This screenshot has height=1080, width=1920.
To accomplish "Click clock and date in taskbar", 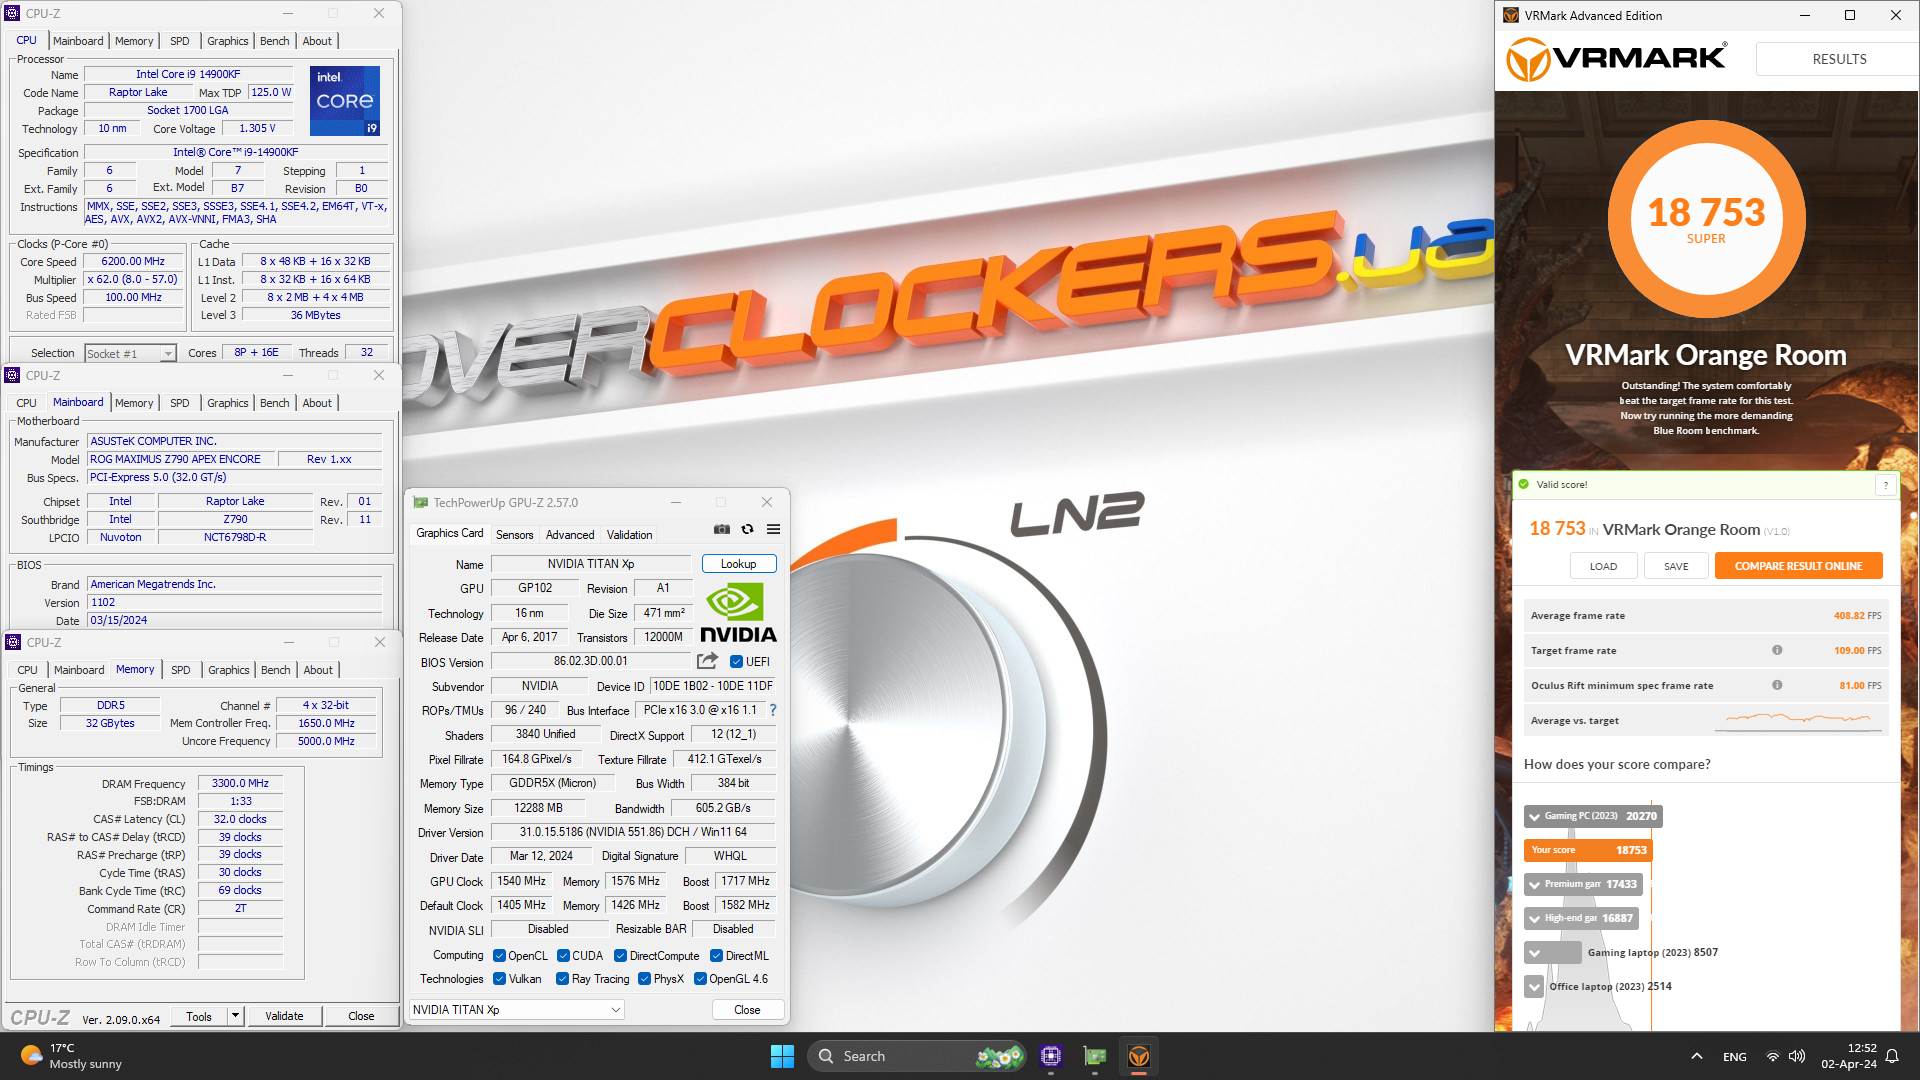I will tap(1848, 1056).
